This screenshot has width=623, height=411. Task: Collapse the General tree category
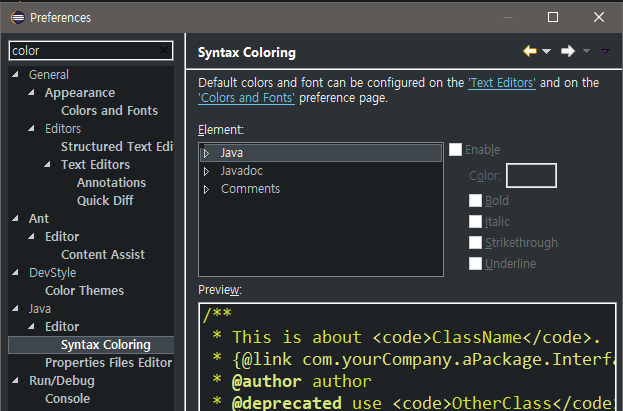click(x=16, y=75)
